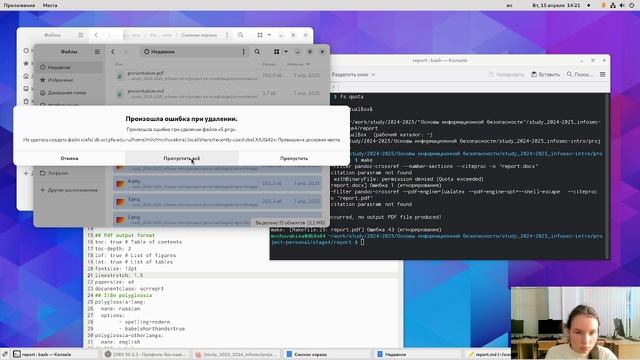Click the keyboard layout indicator in top panel
Viewport: 640px width, 360px height.
pos(509,5)
